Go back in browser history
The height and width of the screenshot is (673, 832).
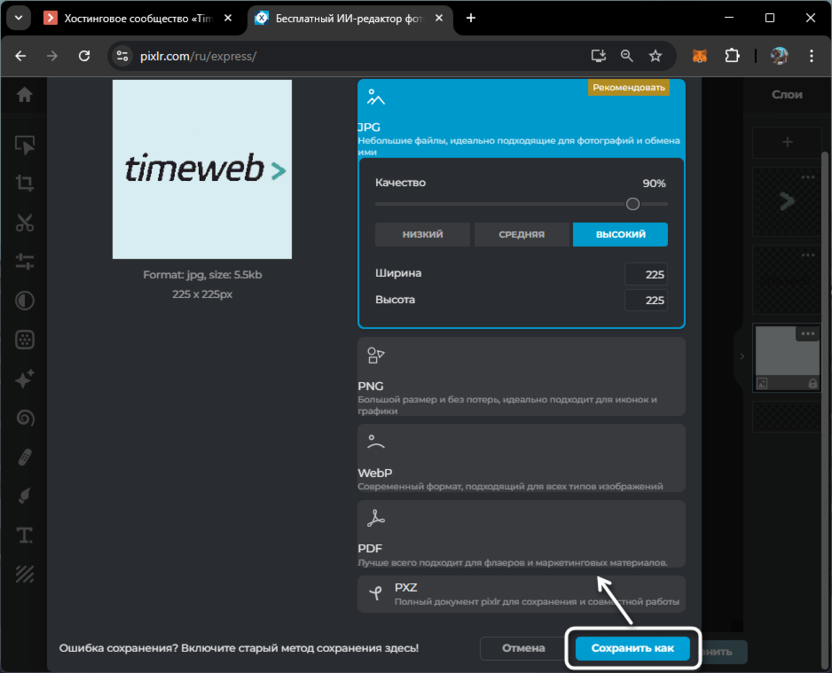click(21, 56)
